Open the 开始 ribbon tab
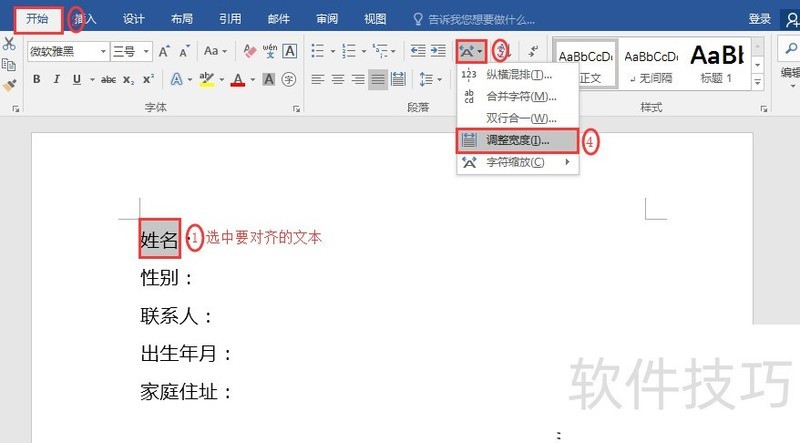Viewport: 800px width, 443px height. click(38, 19)
